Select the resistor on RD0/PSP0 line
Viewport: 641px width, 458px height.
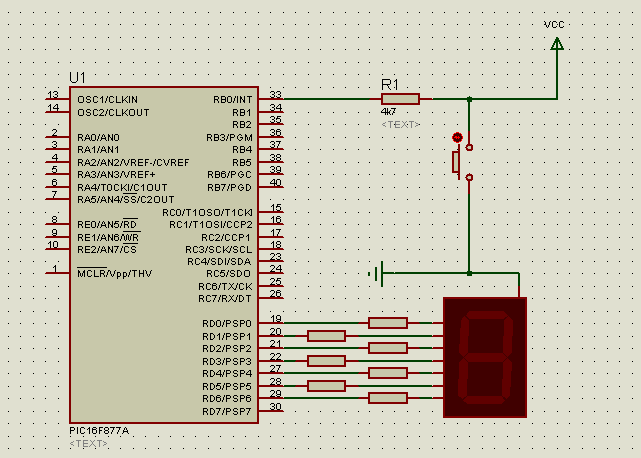388,323
